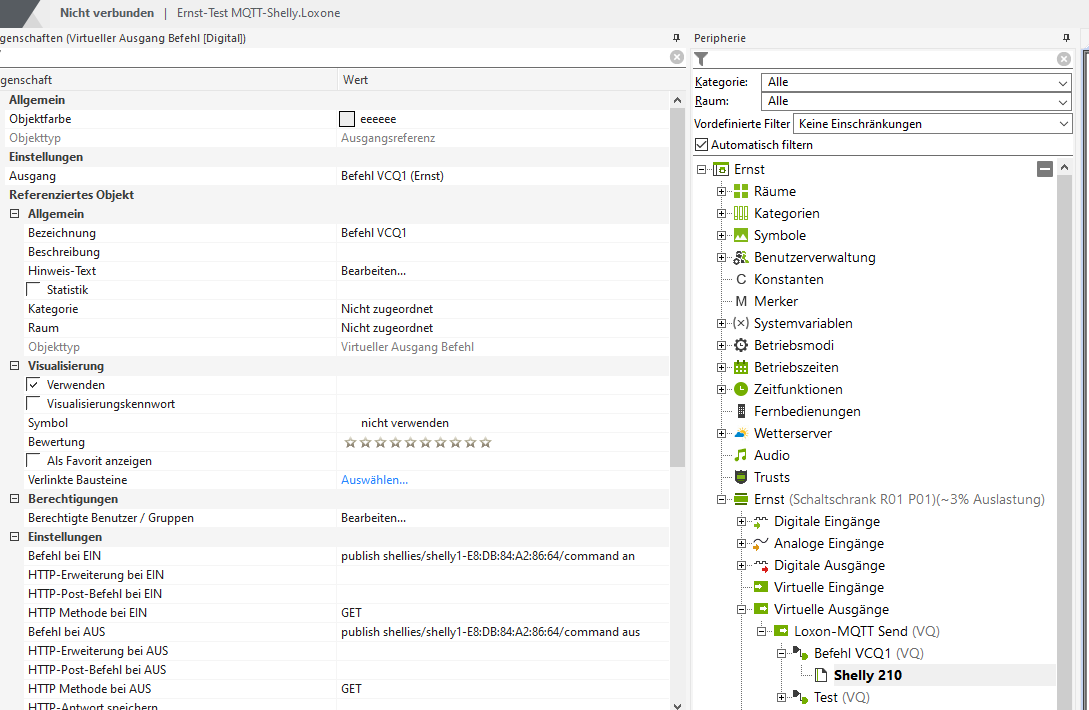Click the Trusts shield icon
This screenshot has height=710, width=1089.
pos(741,477)
